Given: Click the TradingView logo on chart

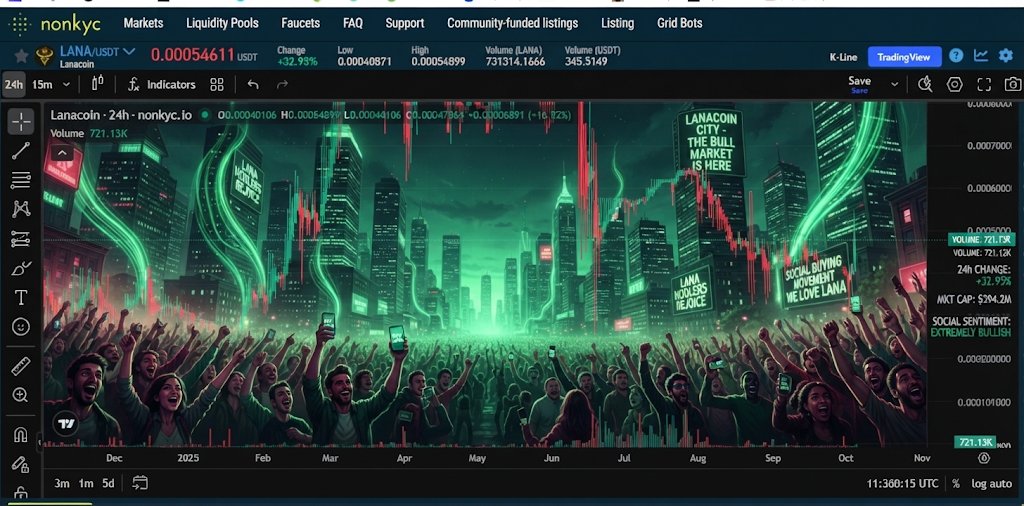Looking at the screenshot, I should tap(65, 424).
